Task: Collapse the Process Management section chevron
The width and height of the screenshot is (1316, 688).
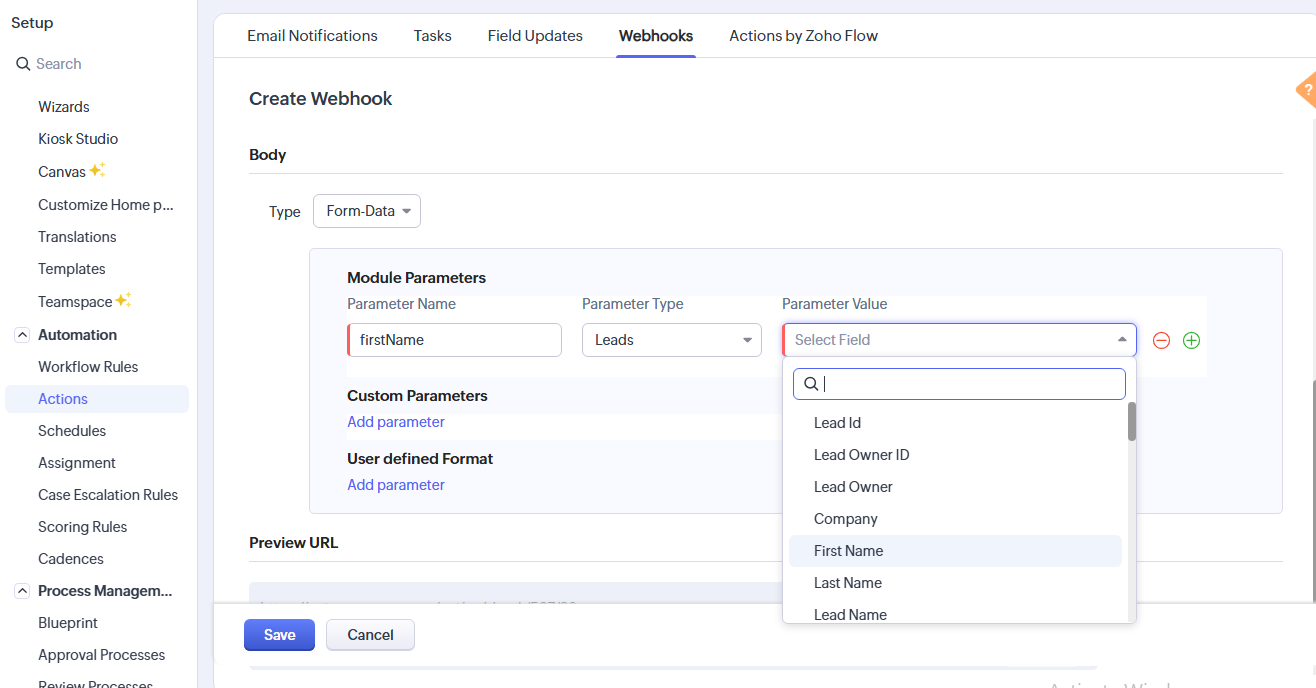Action: click(22, 591)
